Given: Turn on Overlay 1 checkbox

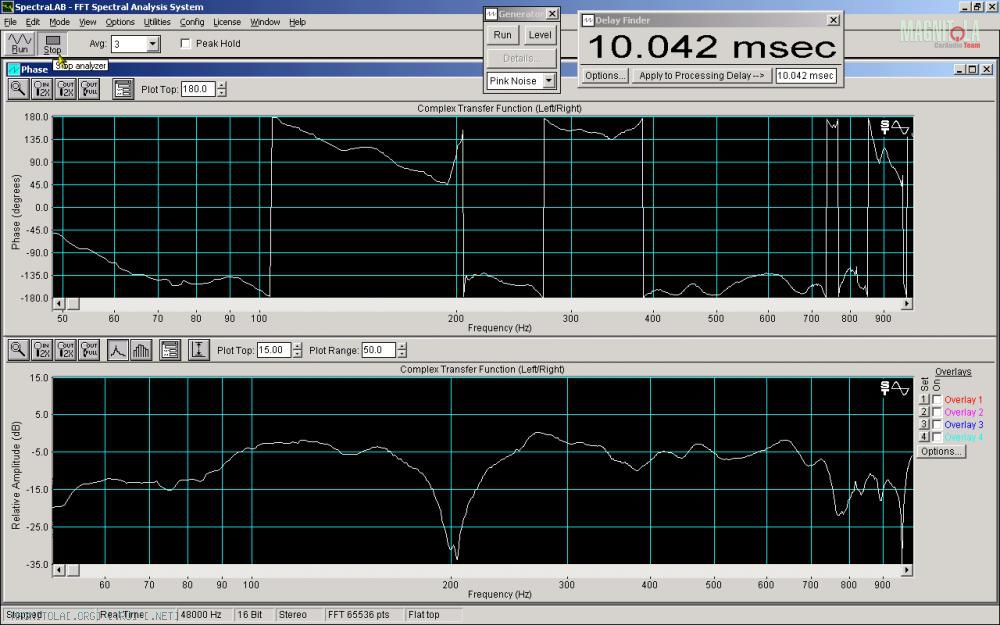Looking at the screenshot, I should click(x=937, y=399).
